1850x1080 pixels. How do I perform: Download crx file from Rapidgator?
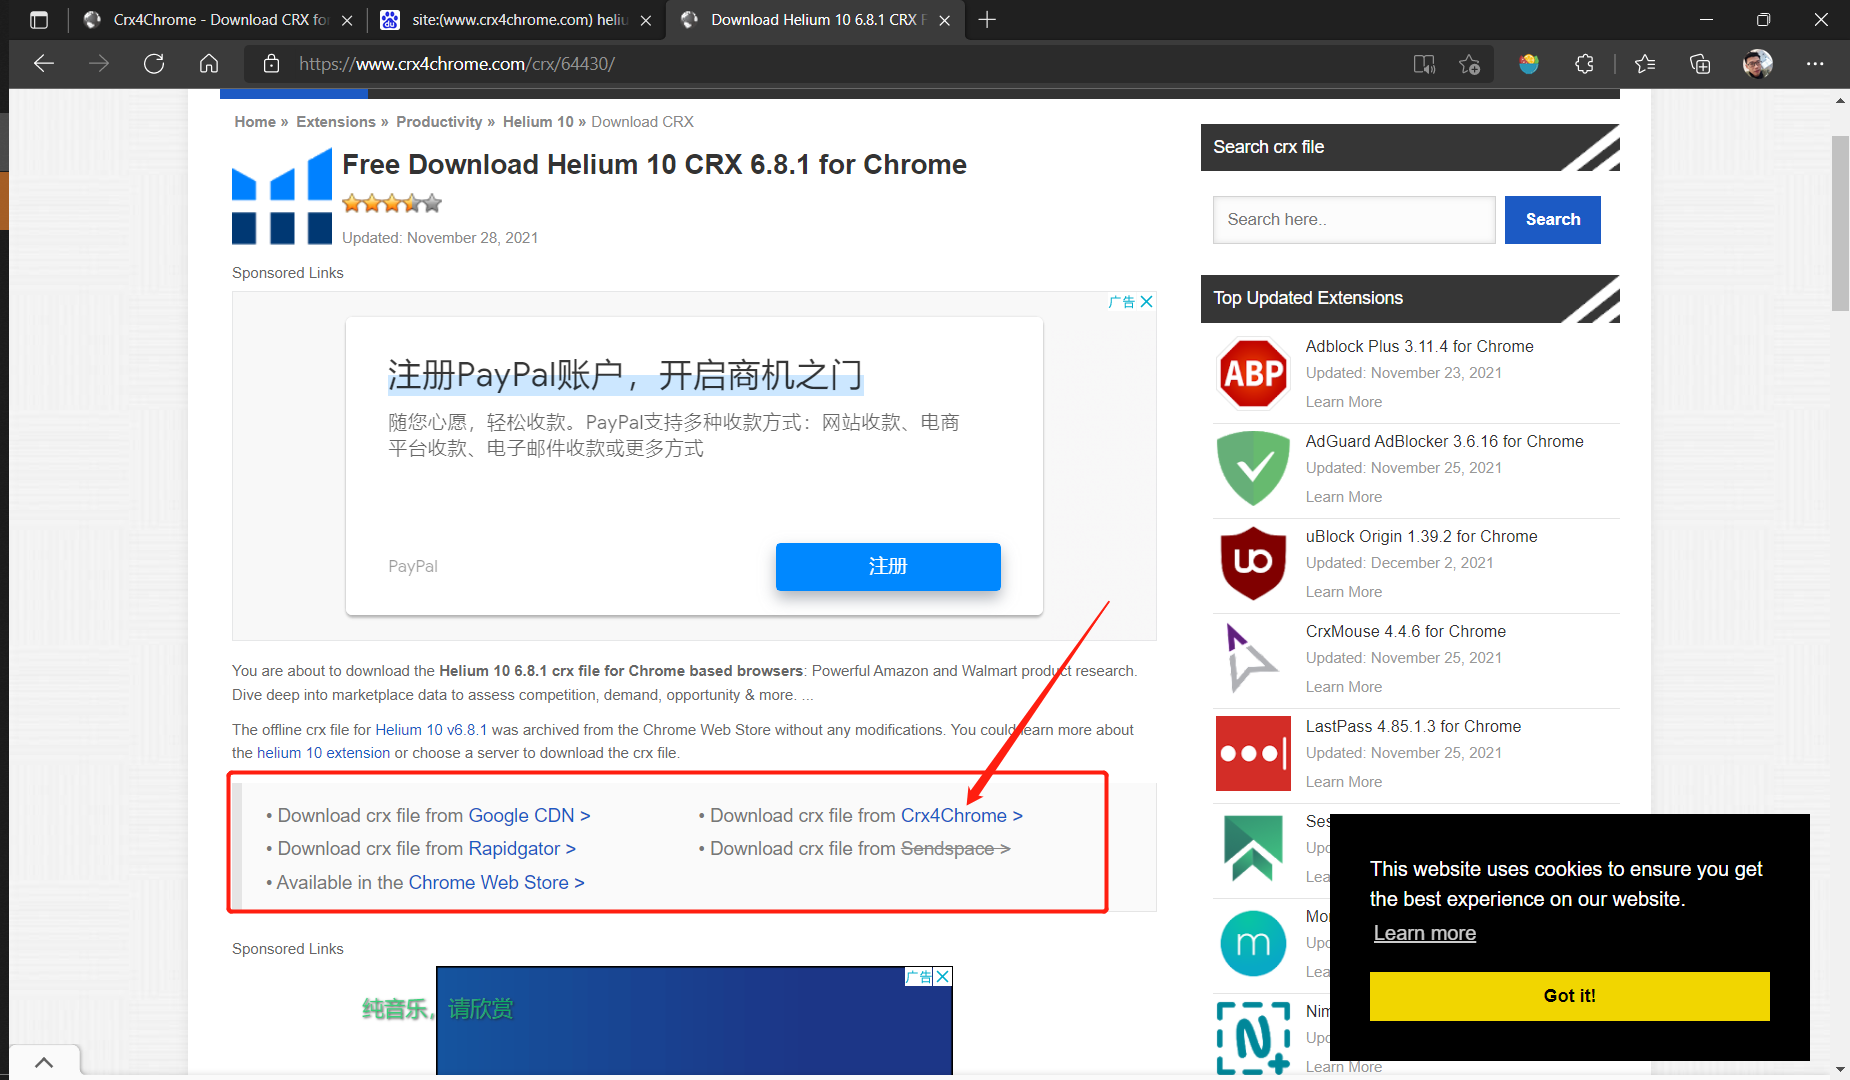[522, 849]
